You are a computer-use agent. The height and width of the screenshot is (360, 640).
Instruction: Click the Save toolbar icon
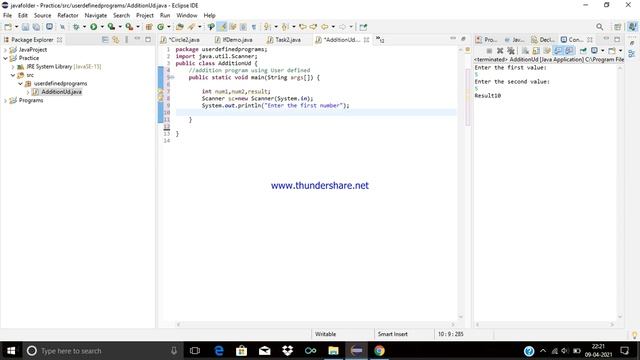coord(25,27)
